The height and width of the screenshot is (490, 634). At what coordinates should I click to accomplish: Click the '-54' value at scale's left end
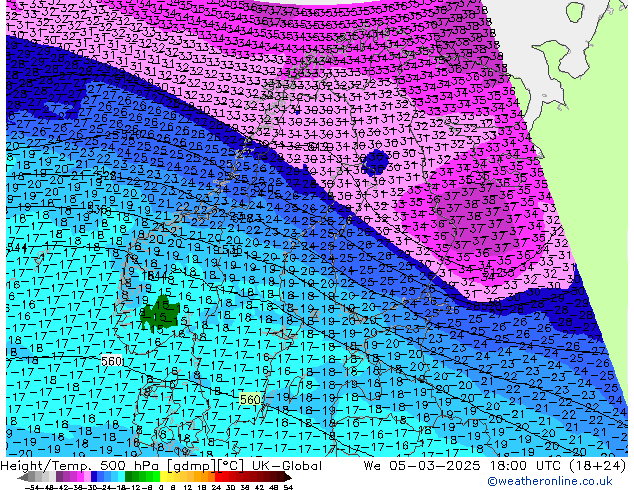pyautogui.click(x=33, y=487)
